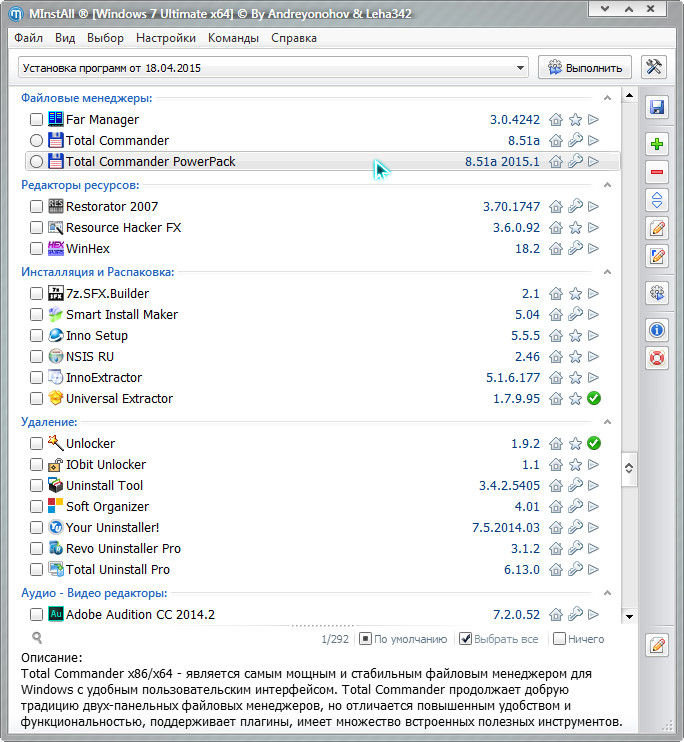Add a program with the green plus icon
The image size is (684, 742).
pos(657,144)
